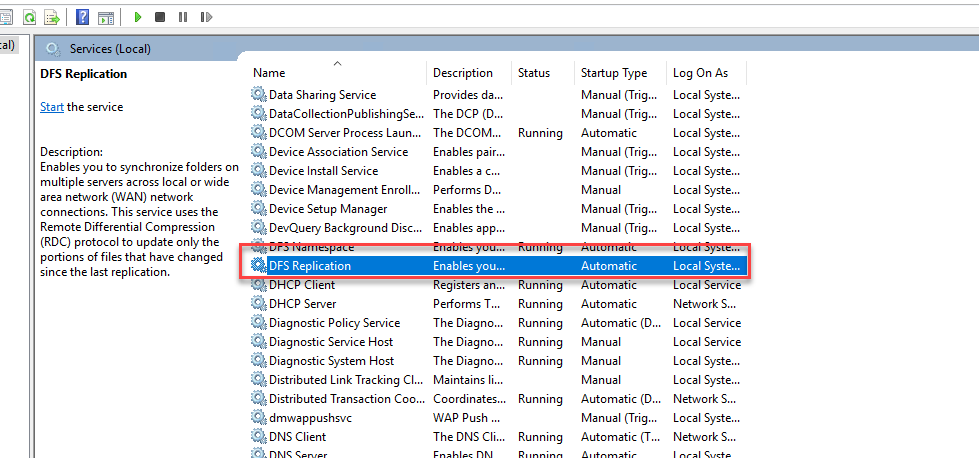Select Device Setup Manager in the list
The height and width of the screenshot is (458, 979).
[x=328, y=209]
